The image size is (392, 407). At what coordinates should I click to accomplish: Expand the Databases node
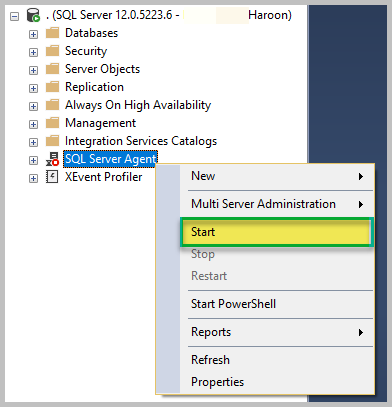(33, 34)
